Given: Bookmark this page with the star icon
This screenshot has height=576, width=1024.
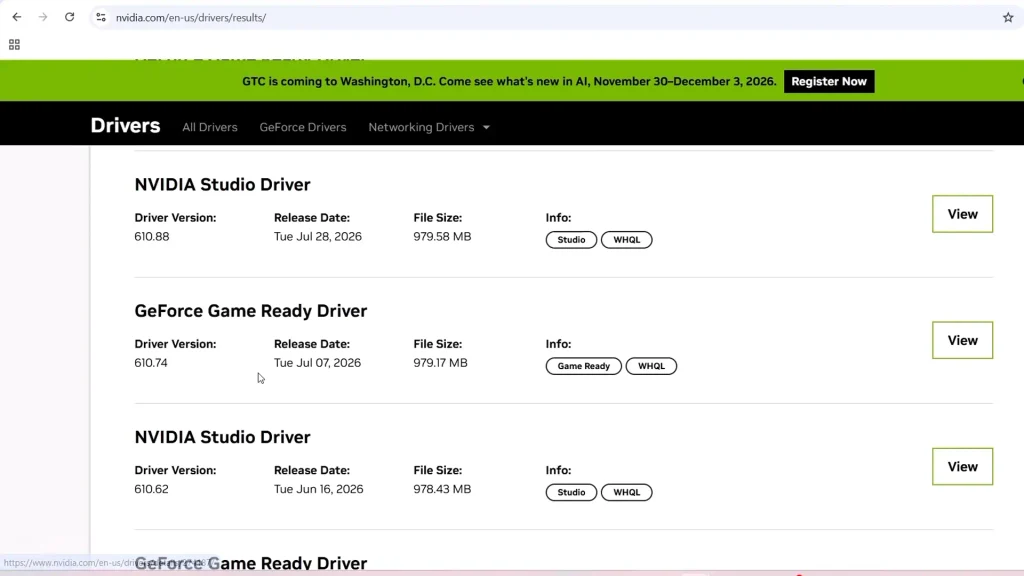Looking at the screenshot, I should coord(1008,18).
